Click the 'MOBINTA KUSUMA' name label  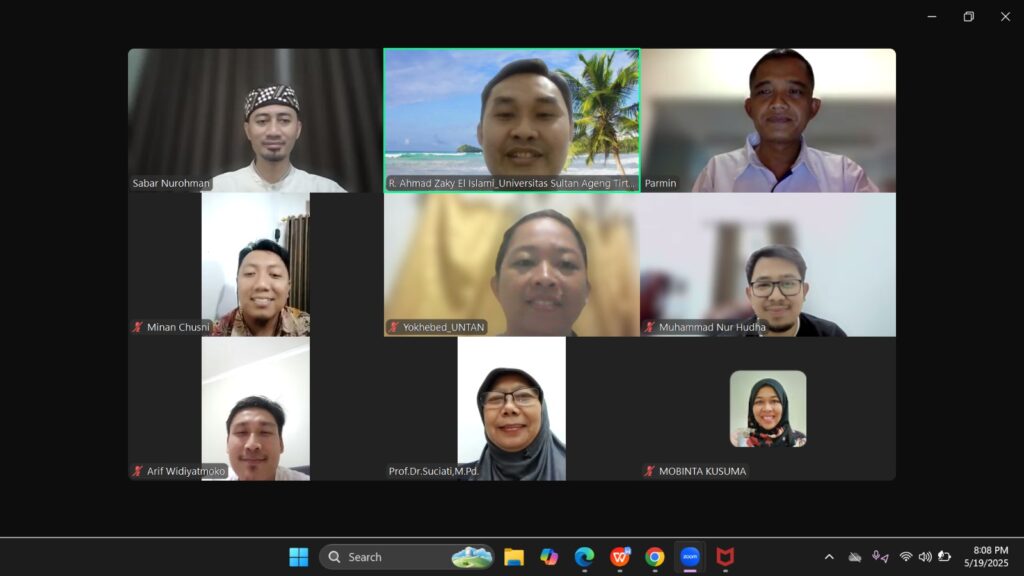pyautogui.click(x=702, y=471)
